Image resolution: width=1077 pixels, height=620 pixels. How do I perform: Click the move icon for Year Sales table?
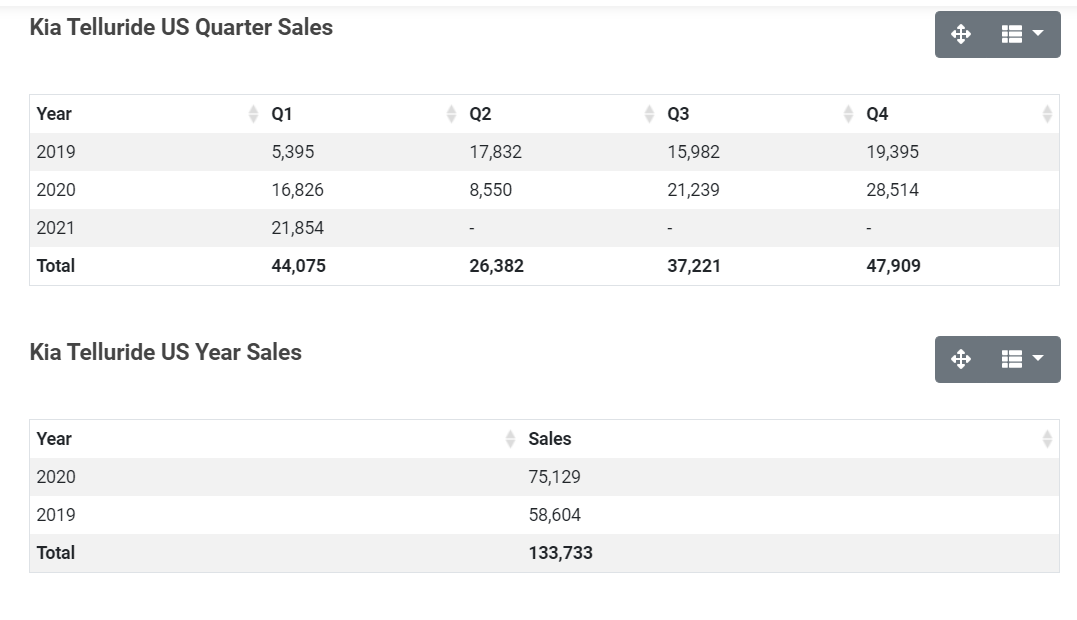[x=961, y=359]
